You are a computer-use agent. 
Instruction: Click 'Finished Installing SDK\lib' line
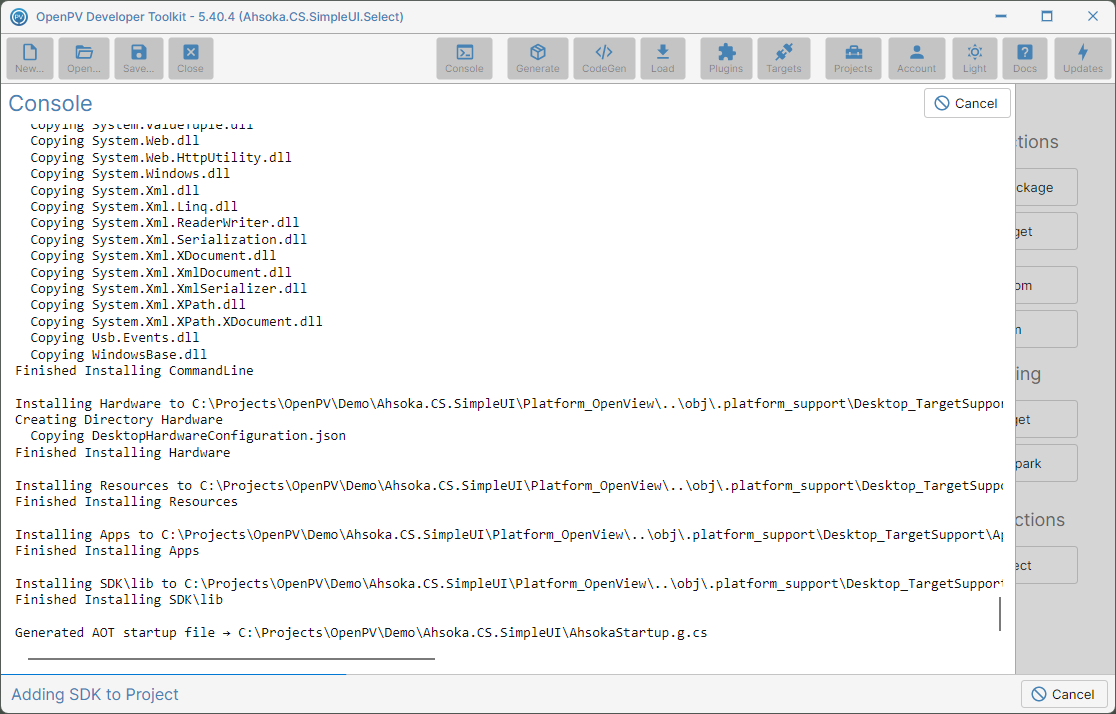coord(119,599)
